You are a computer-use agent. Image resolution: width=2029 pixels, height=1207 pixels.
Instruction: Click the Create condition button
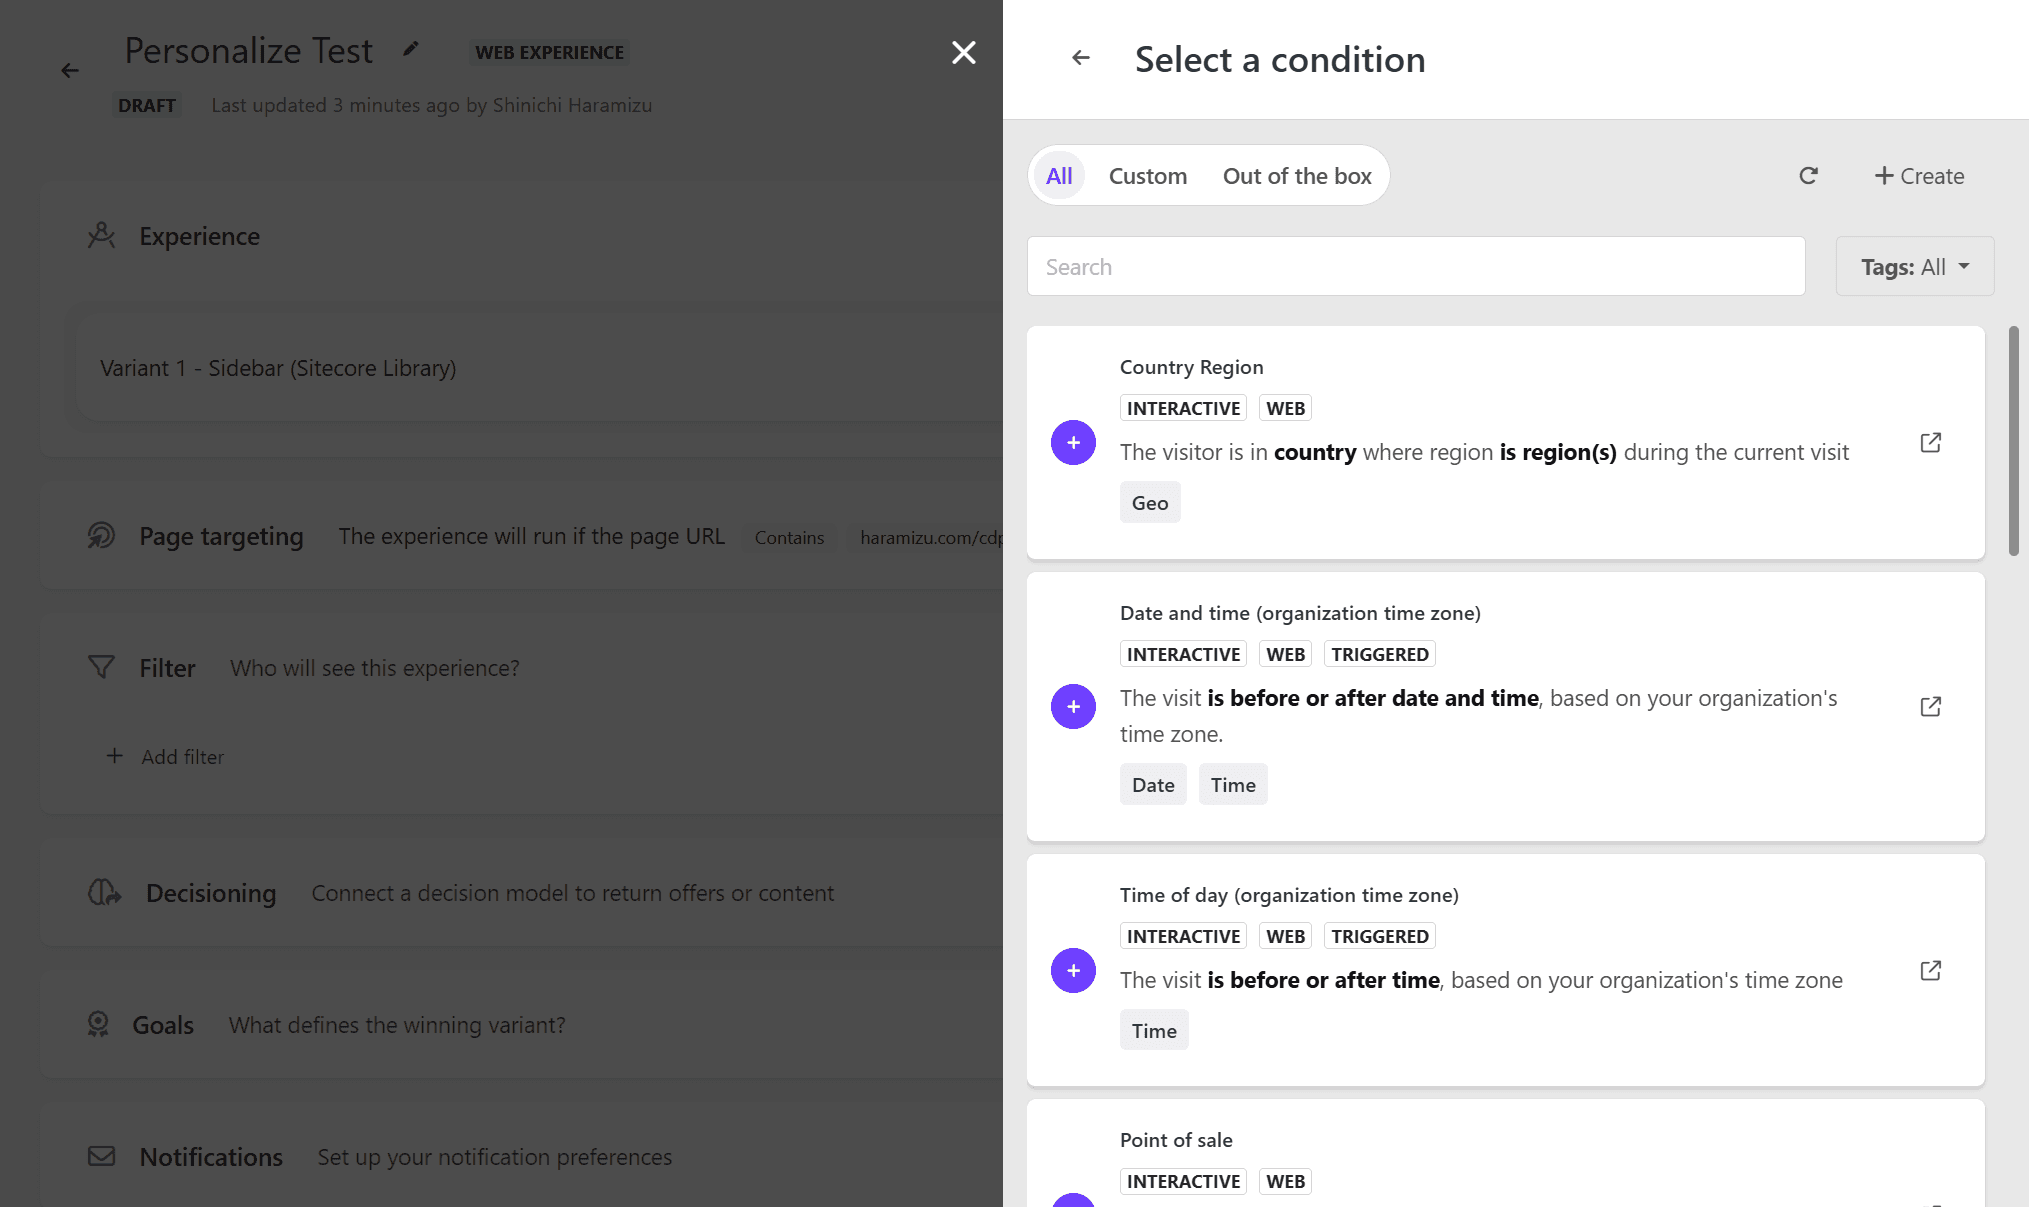pyautogui.click(x=1918, y=176)
